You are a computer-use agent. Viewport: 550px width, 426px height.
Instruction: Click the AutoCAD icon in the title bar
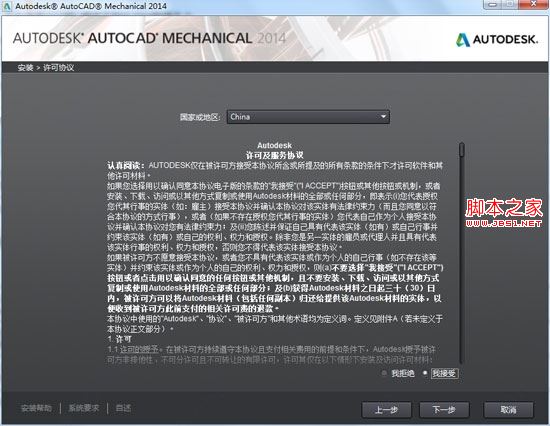pyautogui.click(x=7, y=6)
